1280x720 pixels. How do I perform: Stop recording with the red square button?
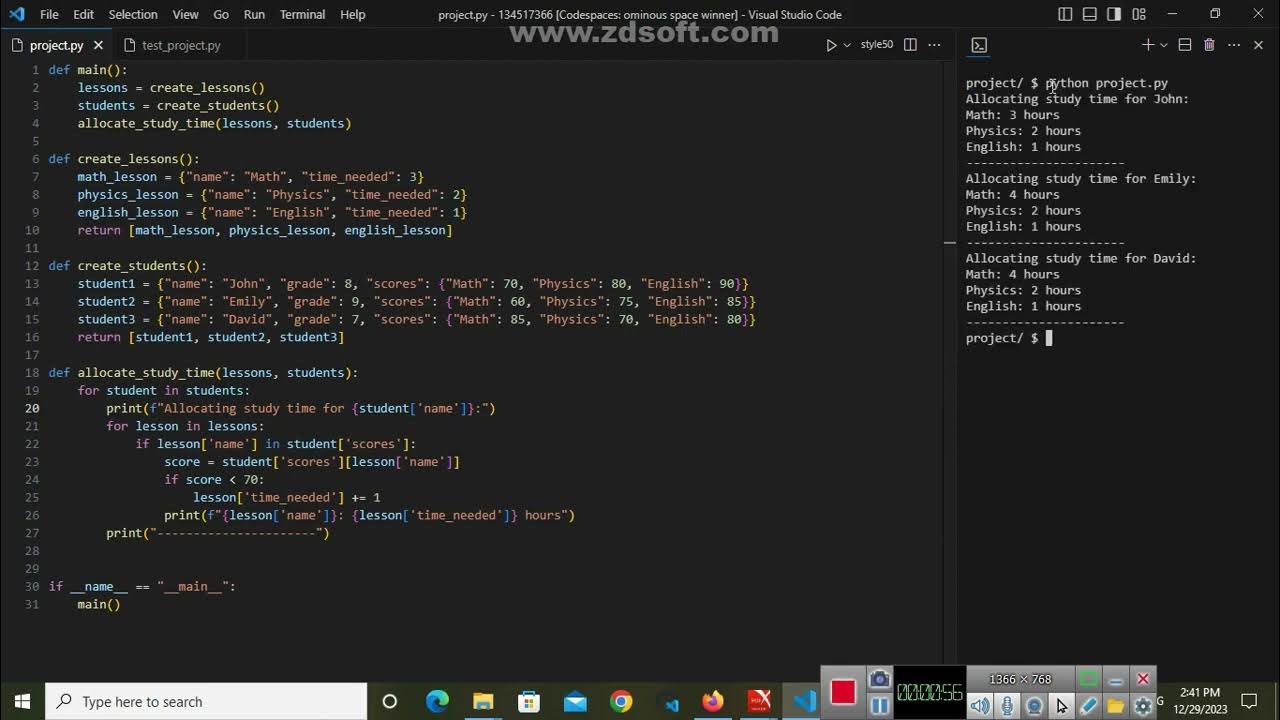tap(843, 692)
